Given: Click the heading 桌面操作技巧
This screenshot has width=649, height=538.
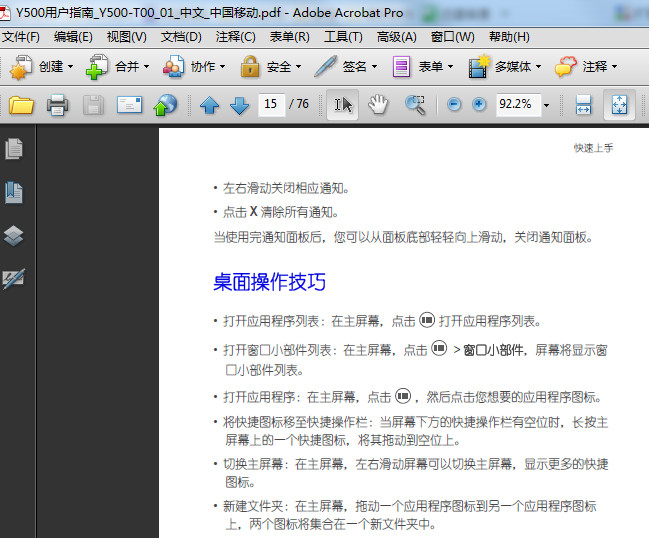Looking at the screenshot, I should click(269, 282).
